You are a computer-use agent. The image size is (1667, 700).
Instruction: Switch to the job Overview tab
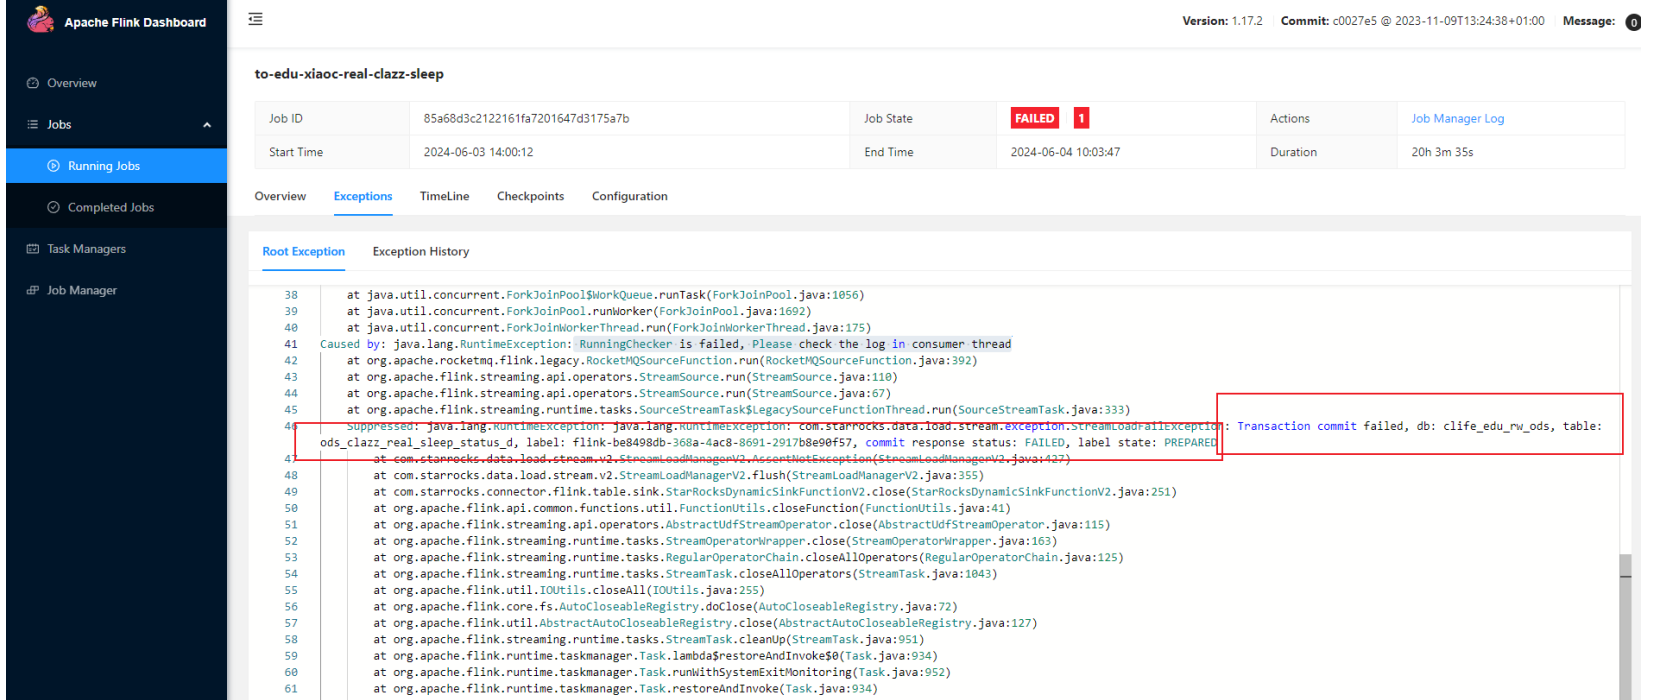[280, 196]
